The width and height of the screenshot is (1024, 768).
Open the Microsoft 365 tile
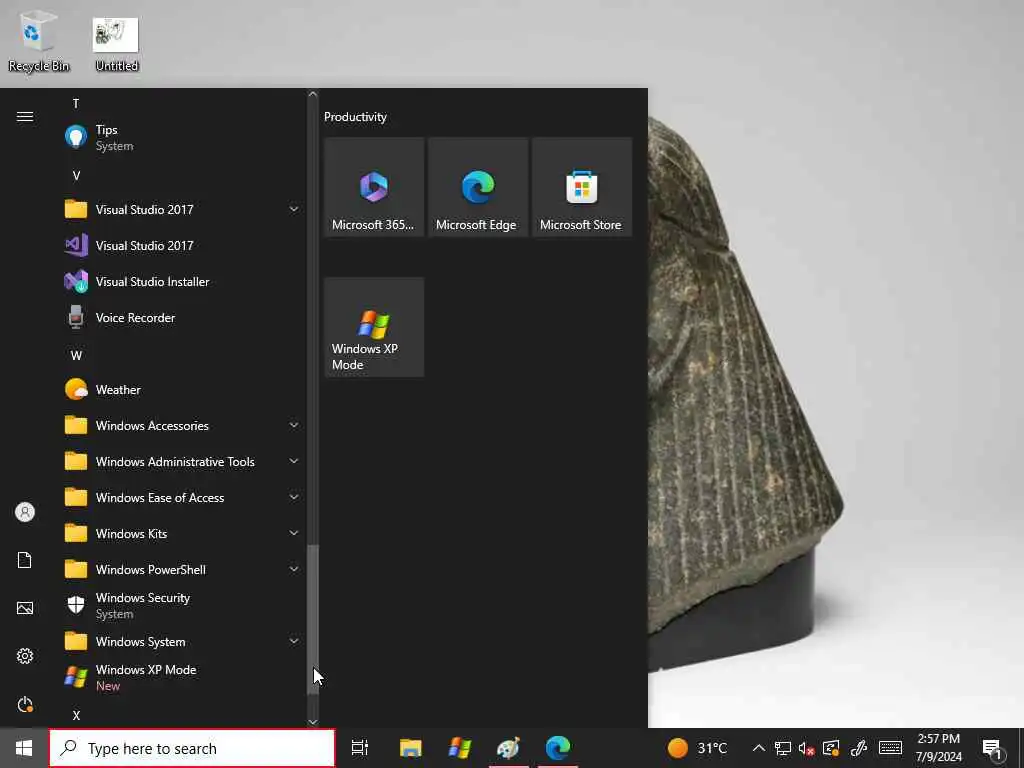click(x=374, y=187)
